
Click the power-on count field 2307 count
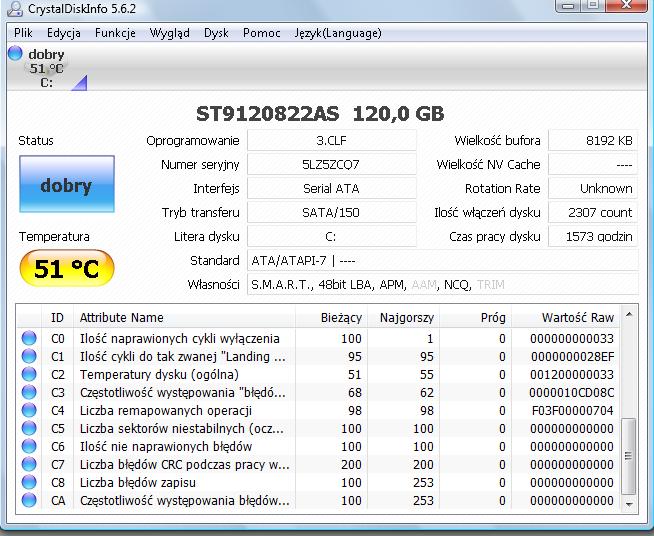pos(593,213)
